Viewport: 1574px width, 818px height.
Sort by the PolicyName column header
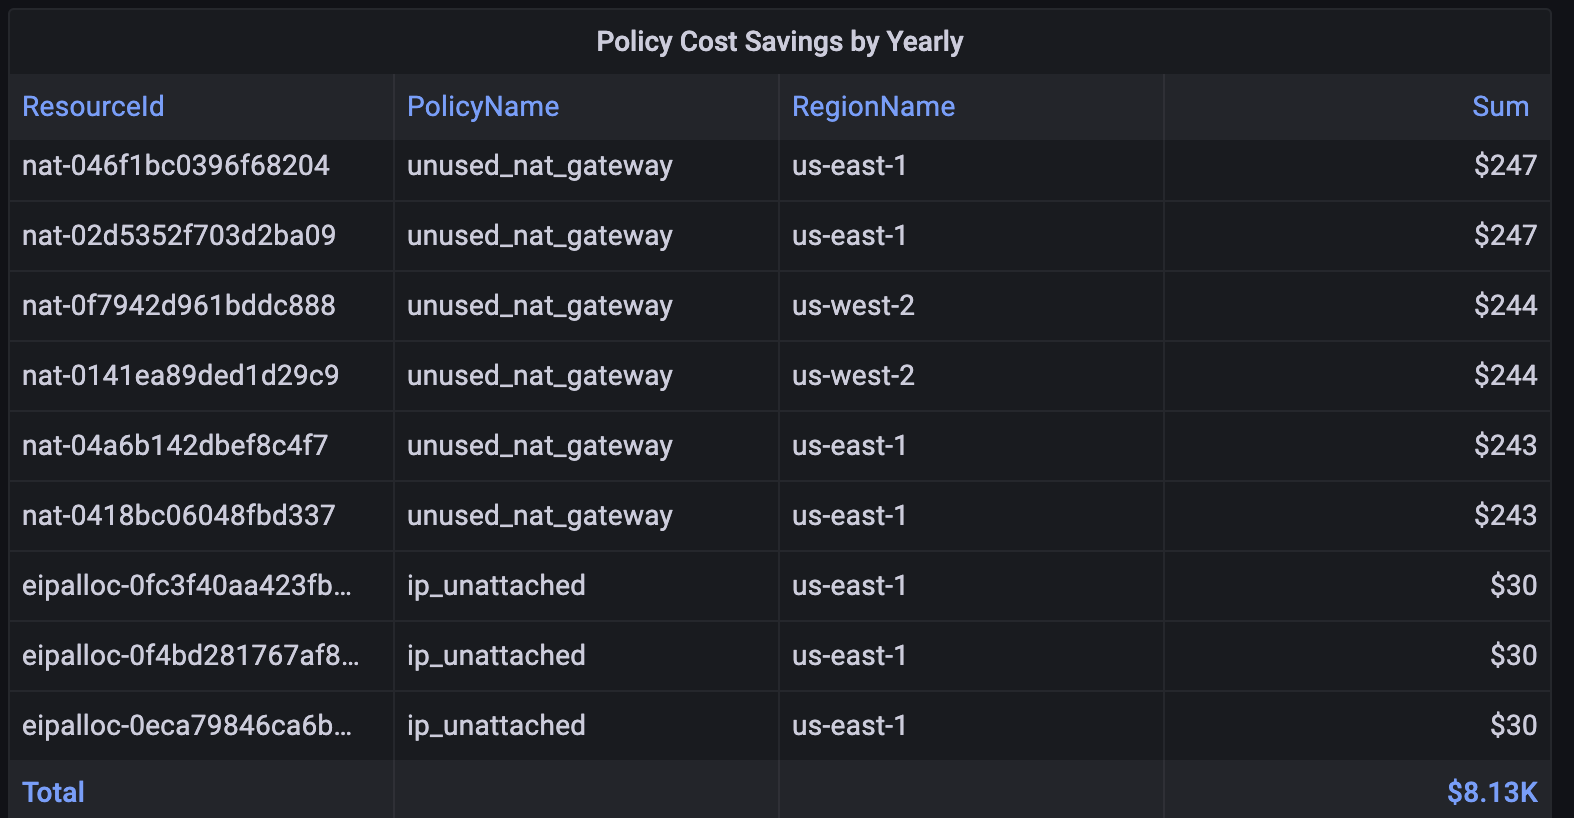pos(483,107)
